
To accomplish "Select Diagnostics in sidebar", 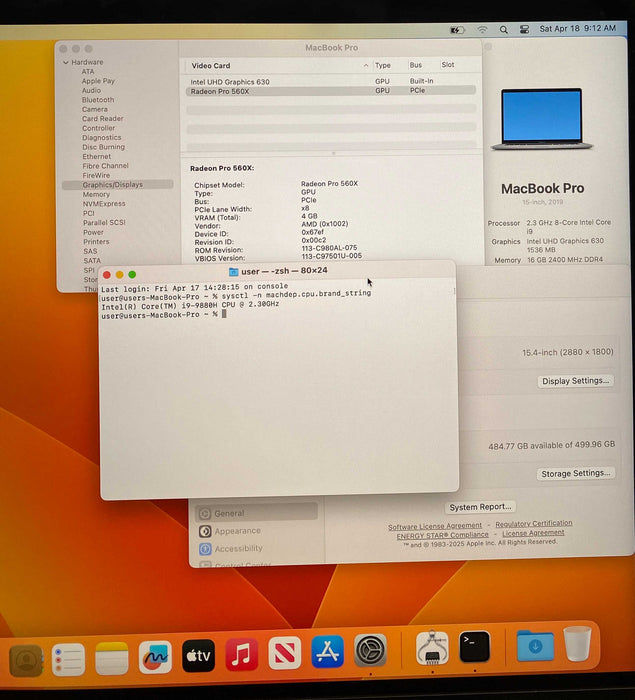I will click(101, 137).
